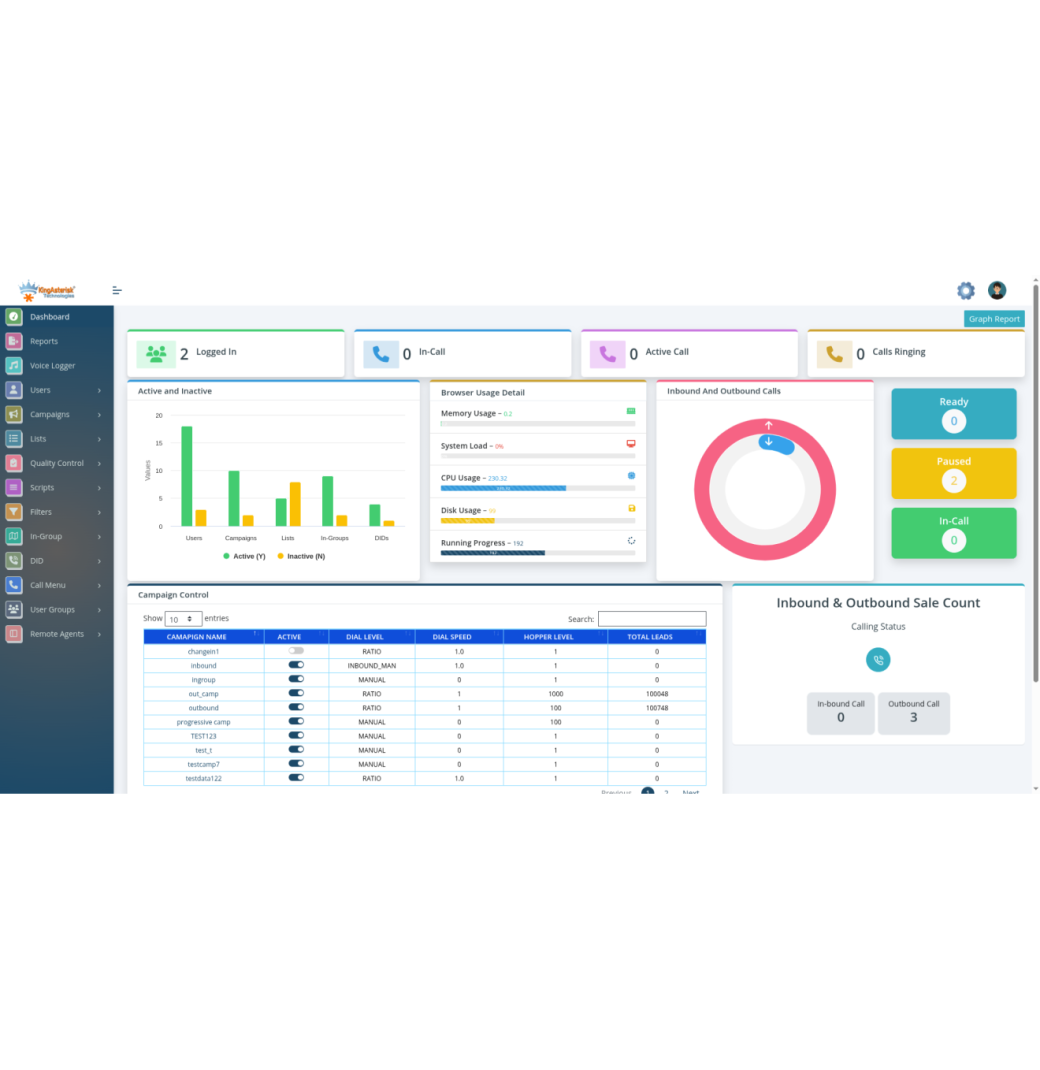Viewport: 1040px width, 1070px height.
Task: Toggle the progressive camp active switch
Action: pyautogui.click(x=296, y=721)
